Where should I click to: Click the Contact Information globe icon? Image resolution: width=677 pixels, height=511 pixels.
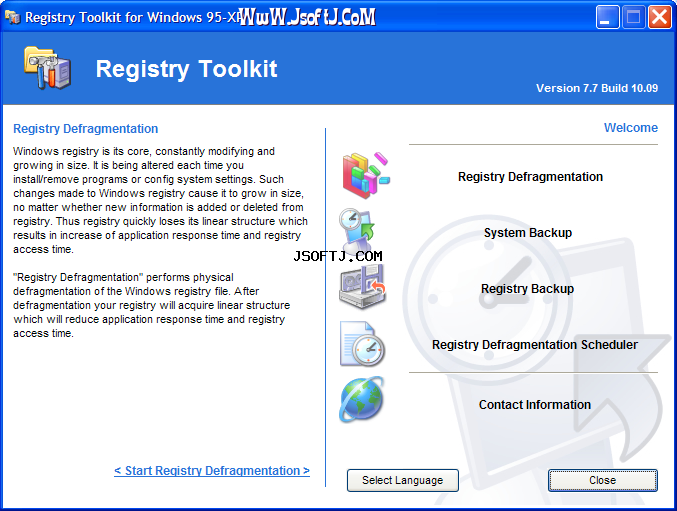362,399
